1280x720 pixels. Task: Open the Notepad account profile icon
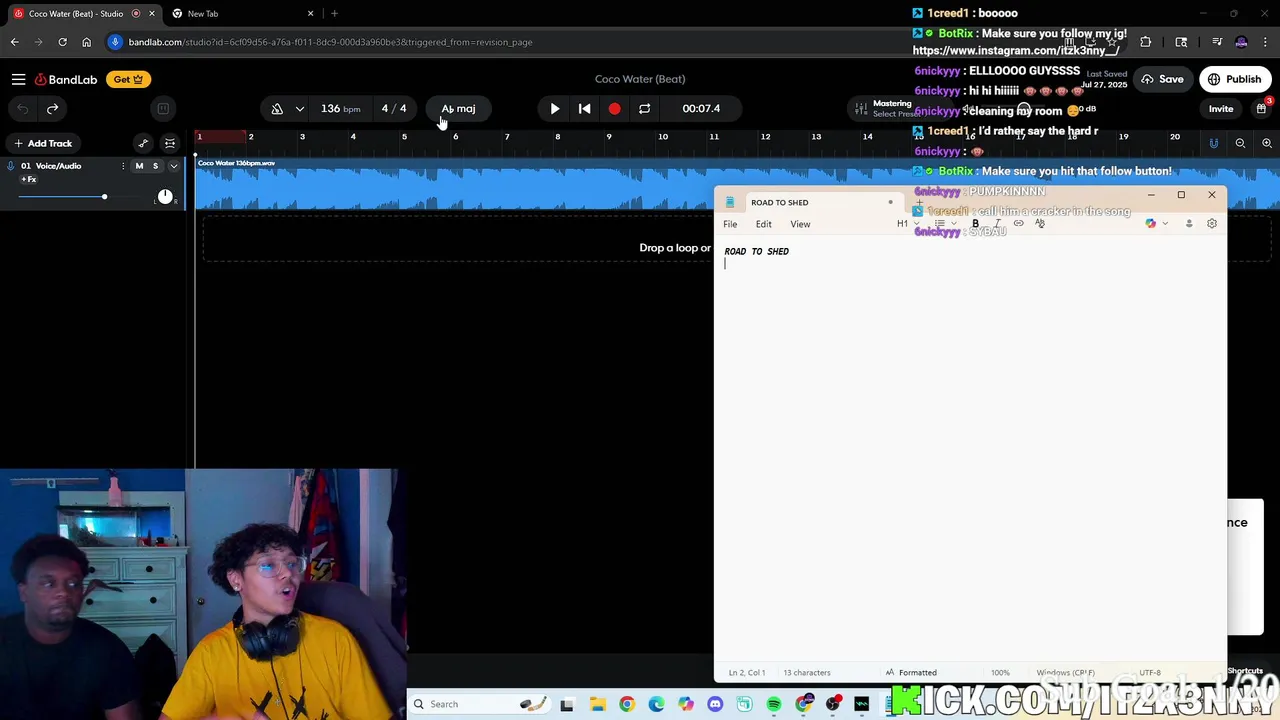click(1189, 224)
